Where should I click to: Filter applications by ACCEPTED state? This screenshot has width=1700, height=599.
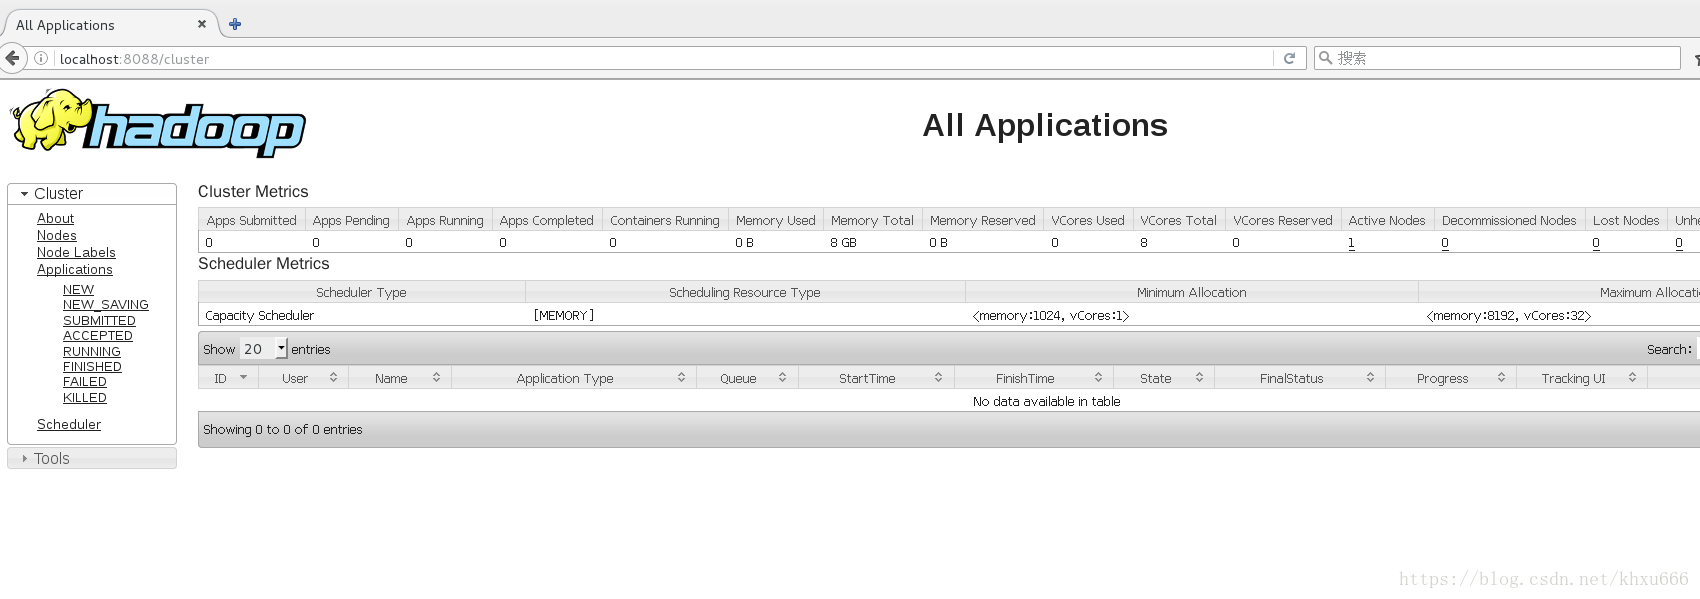[x=98, y=335]
